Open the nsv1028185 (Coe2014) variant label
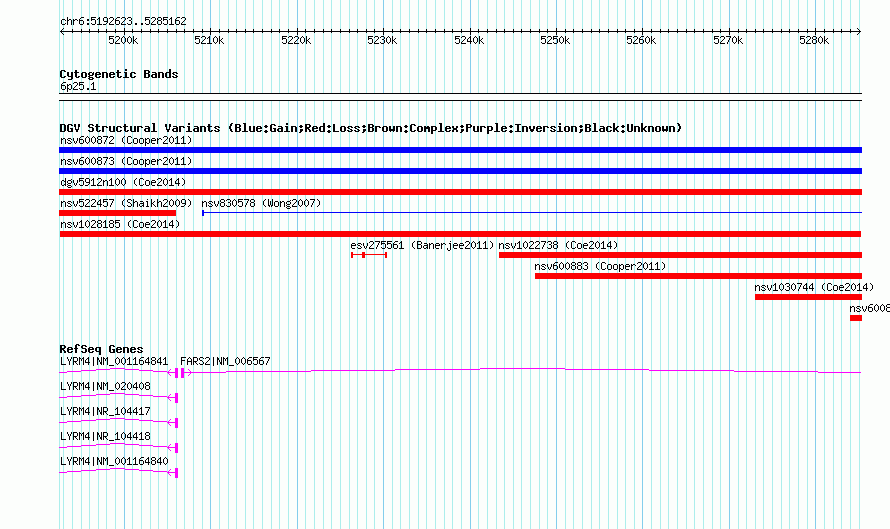The width and height of the screenshot is (890, 529). (120, 224)
